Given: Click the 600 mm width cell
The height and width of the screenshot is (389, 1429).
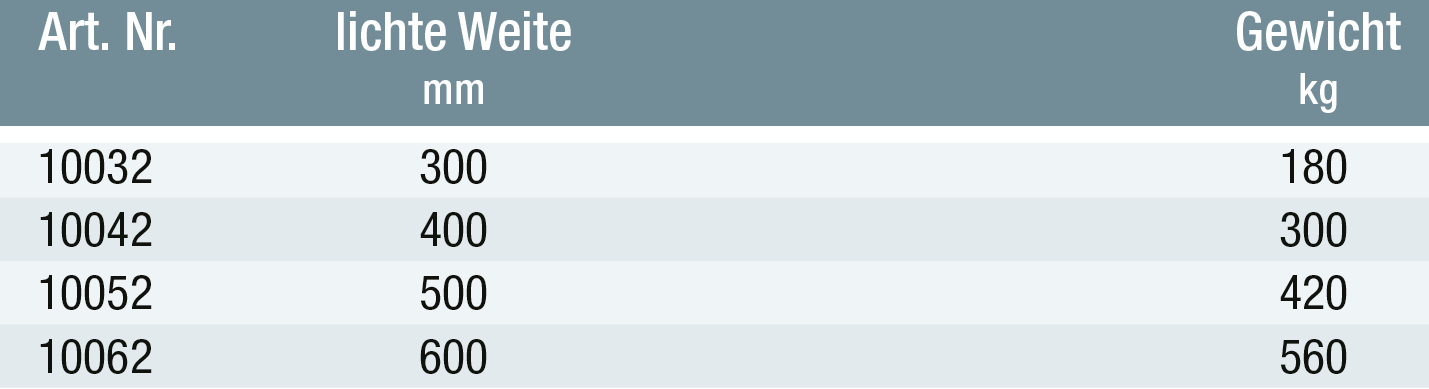Looking at the screenshot, I should (454, 357).
